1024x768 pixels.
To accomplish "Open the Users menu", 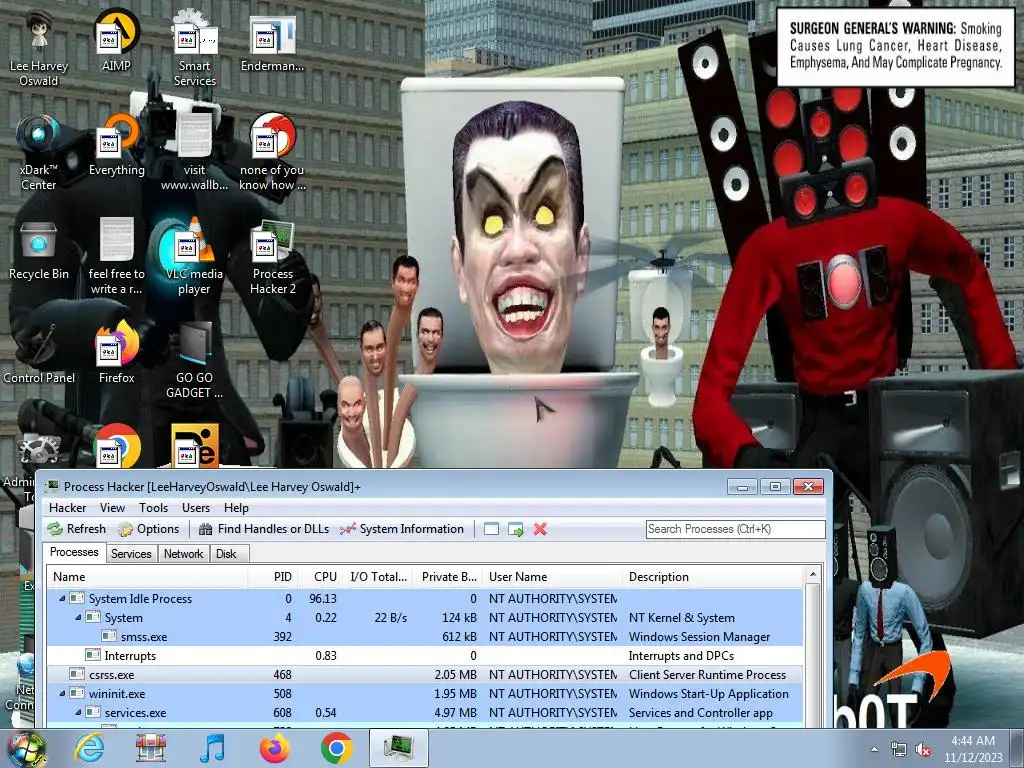I will tap(196, 507).
